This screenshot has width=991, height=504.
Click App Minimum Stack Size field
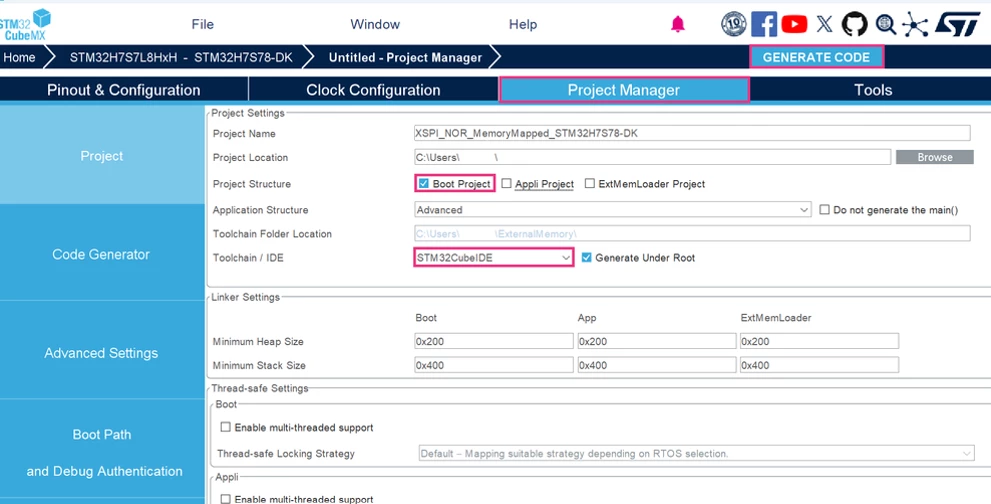coord(657,365)
